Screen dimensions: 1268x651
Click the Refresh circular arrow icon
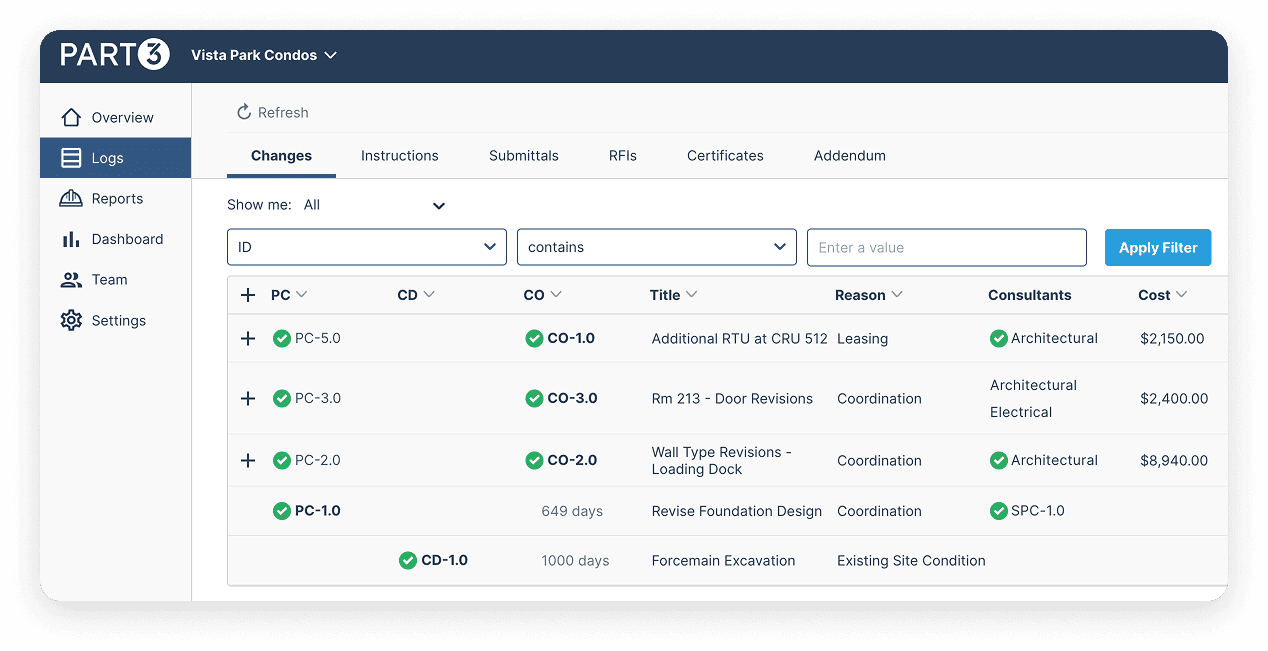tap(243, 112)
